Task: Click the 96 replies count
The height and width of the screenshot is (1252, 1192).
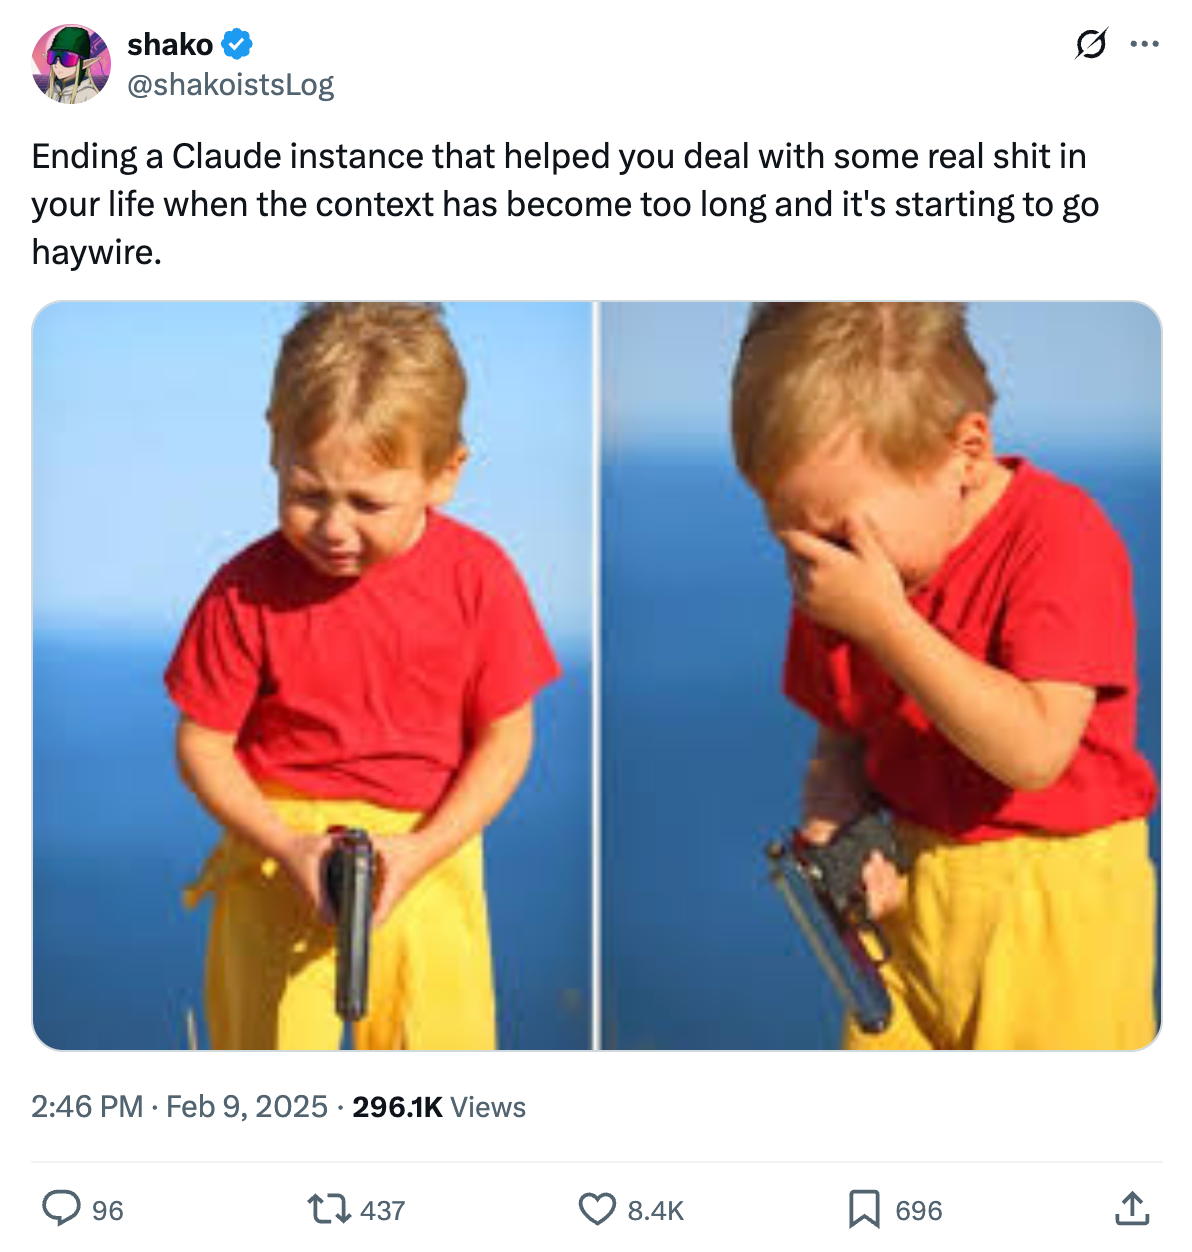Action: [108, 1211]
